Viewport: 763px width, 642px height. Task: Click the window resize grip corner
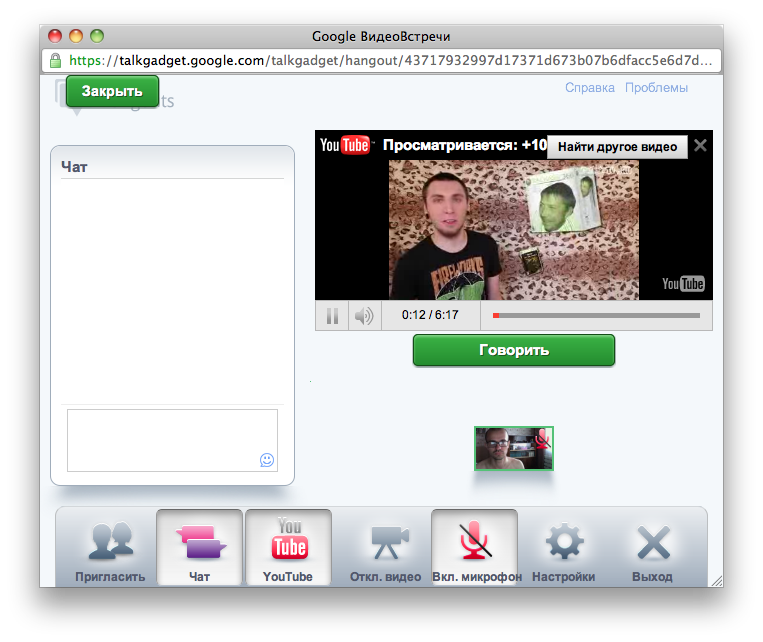click(717, 581)
